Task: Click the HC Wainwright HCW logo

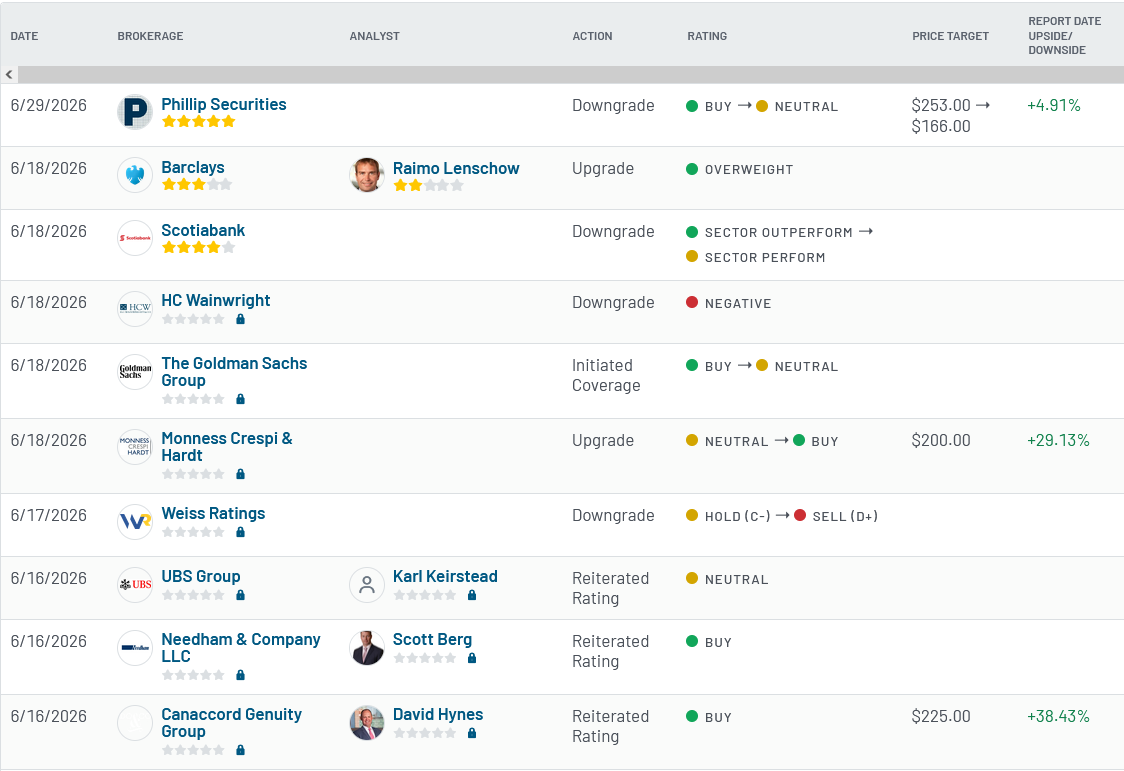Action: pyautogui.click(x=135, y=309)
